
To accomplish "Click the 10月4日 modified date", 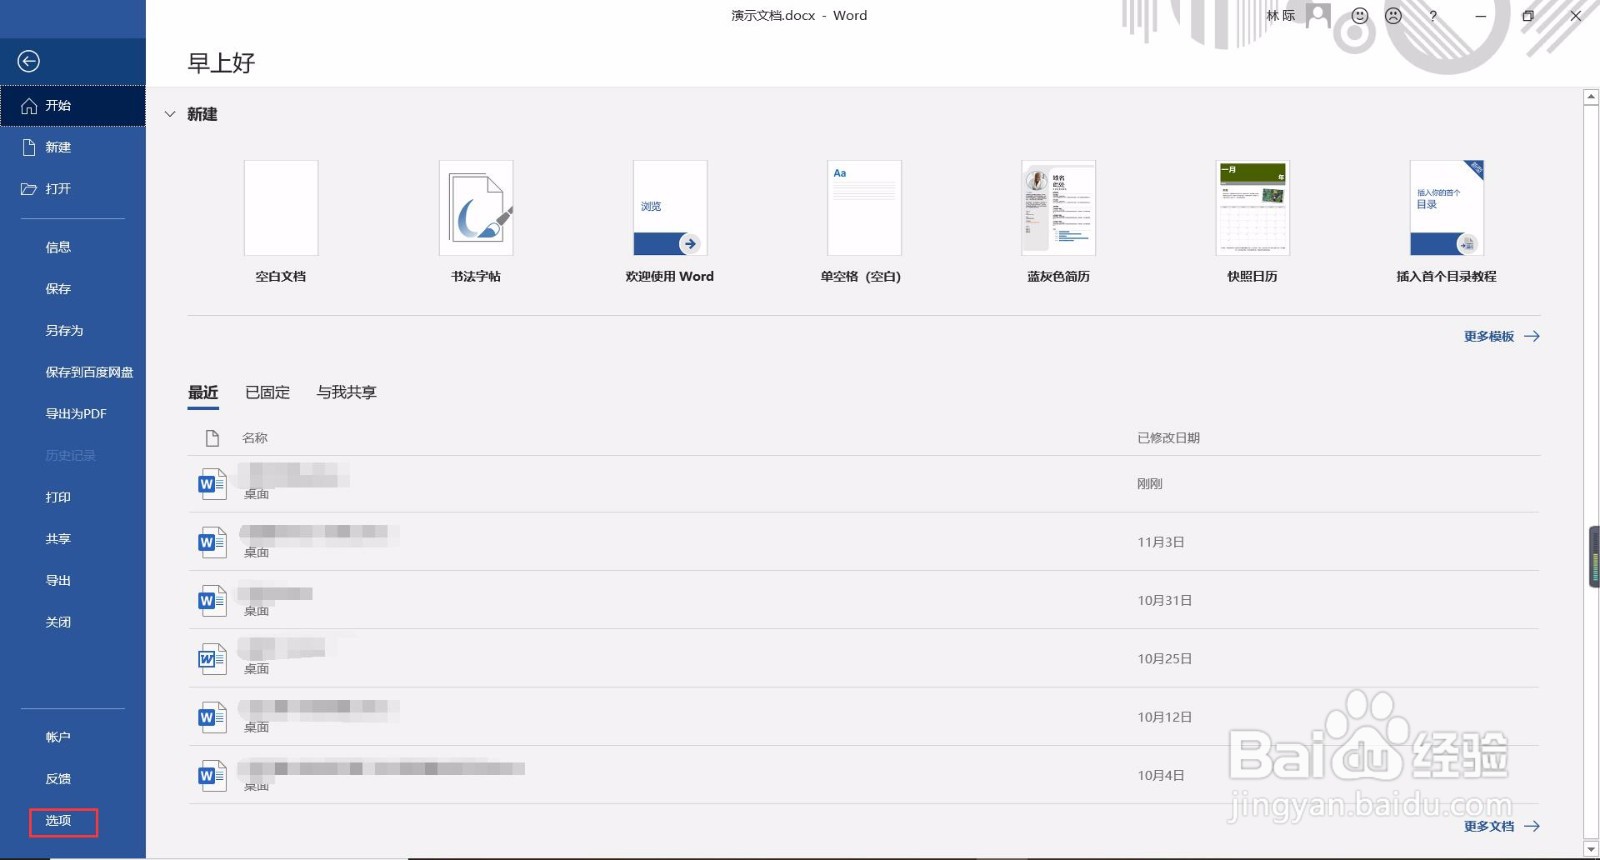I will pos(1161,776).
